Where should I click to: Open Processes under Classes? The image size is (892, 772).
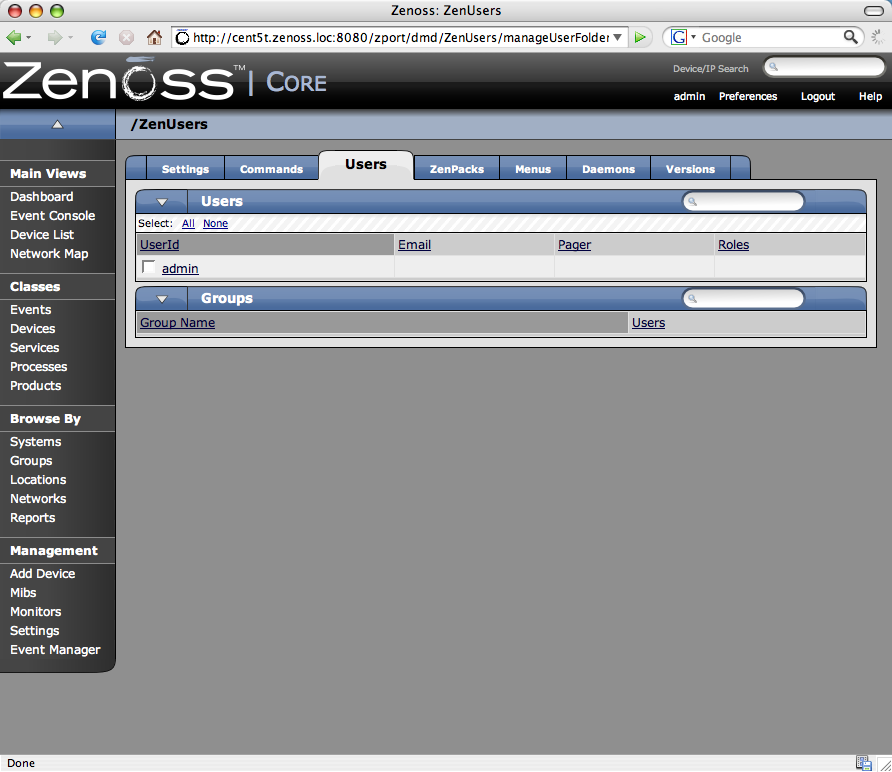pyautogui.click(x=38, y=366)
